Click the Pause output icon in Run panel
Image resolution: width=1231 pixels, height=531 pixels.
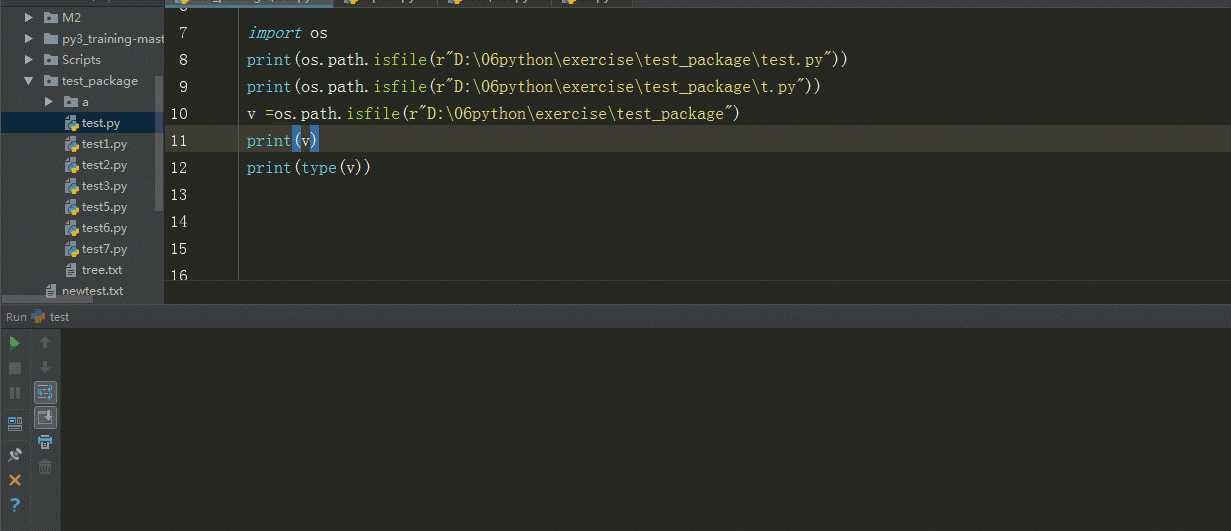[x=15, y=393]
